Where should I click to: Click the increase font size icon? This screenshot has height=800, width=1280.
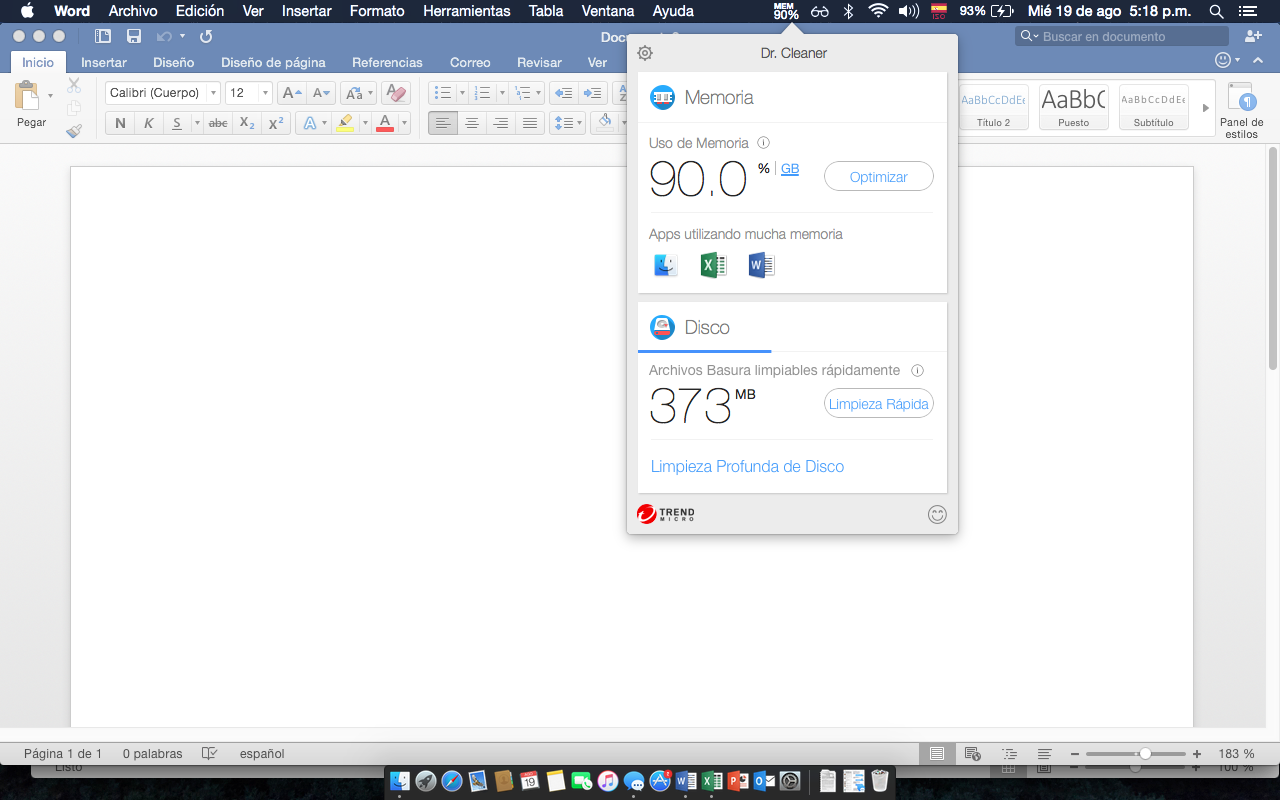pyautogui.click(x=290, y=93)
